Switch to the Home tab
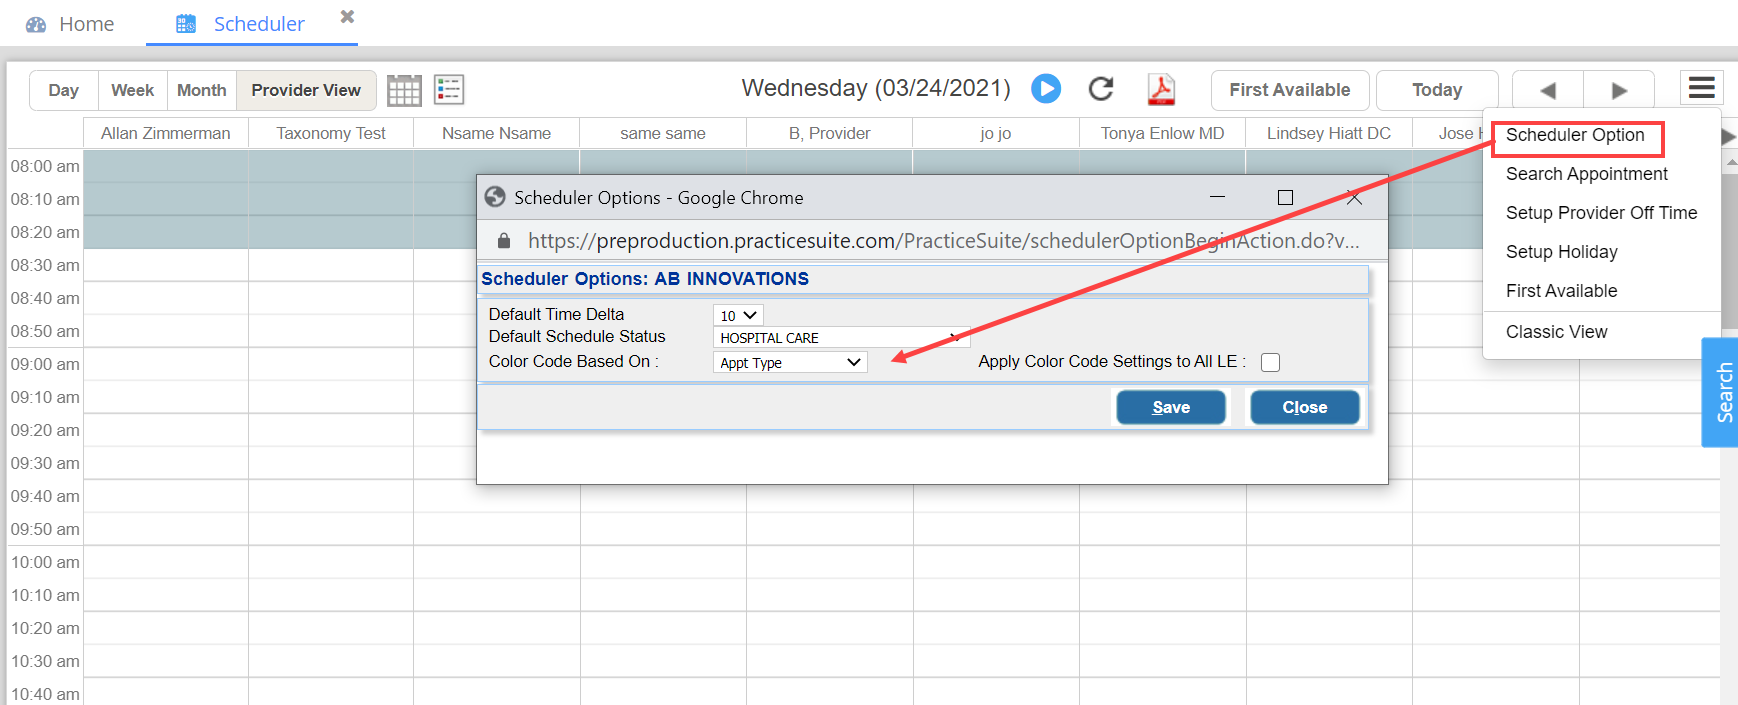 tap(70, 24)
